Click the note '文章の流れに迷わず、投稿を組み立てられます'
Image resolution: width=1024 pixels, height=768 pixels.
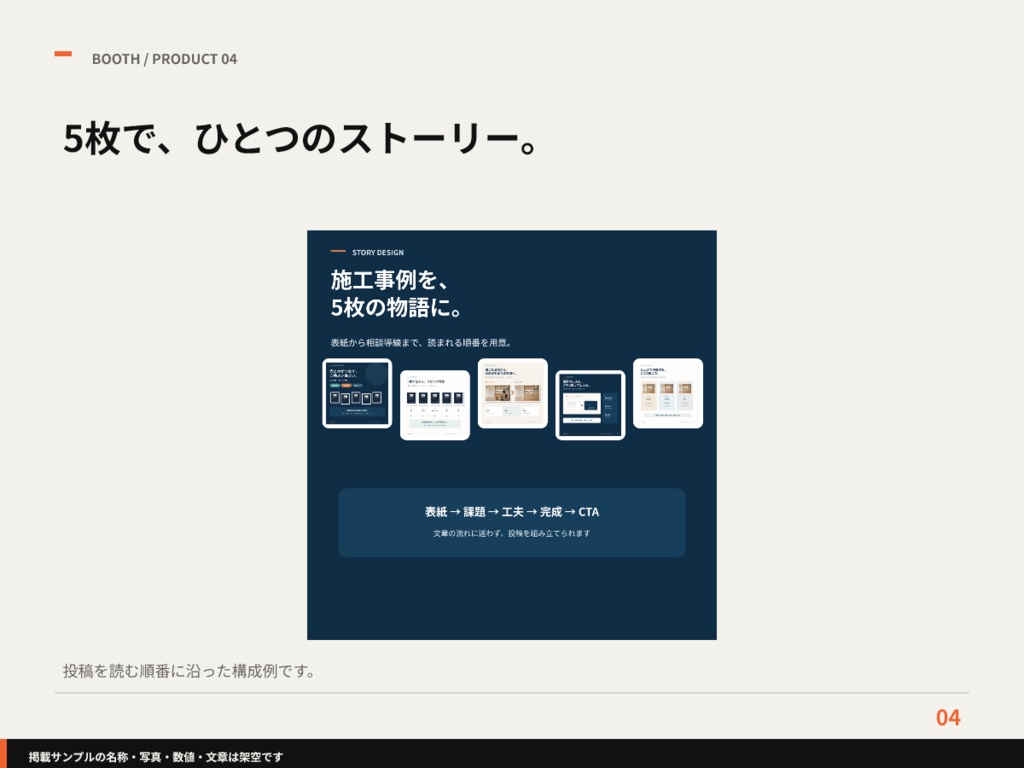tap(512, 533)
